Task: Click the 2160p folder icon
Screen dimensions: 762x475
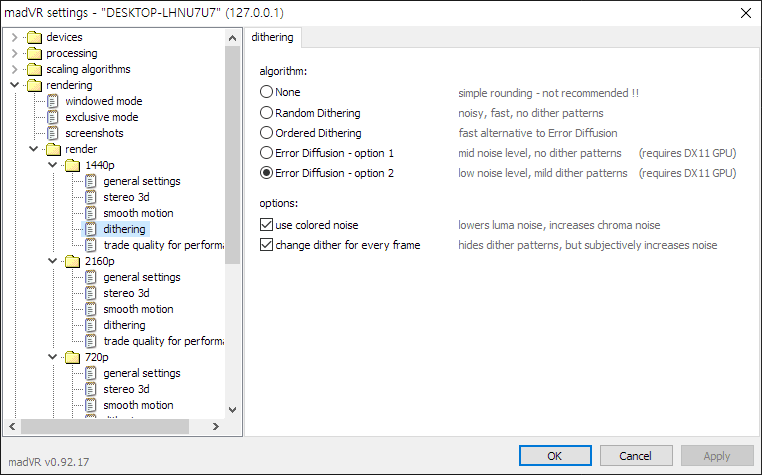Action: [x=73, y=261]
